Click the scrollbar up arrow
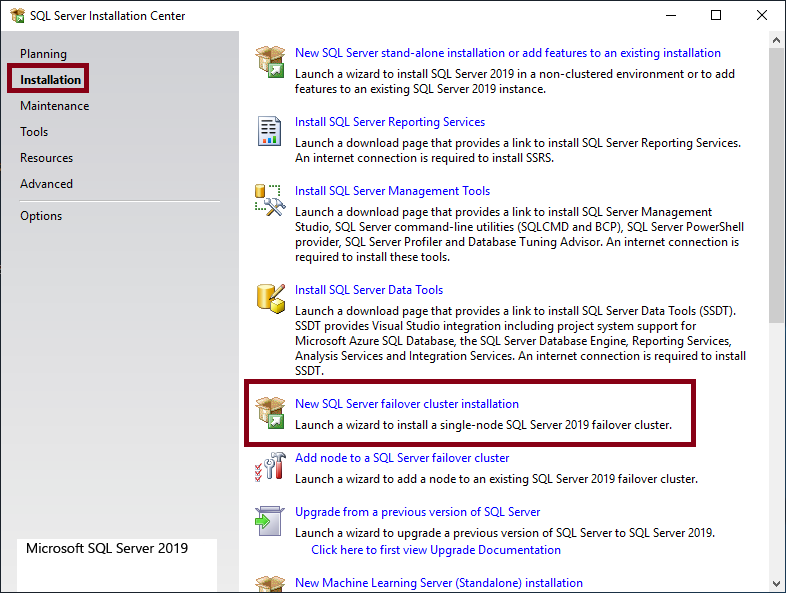The height and width of the screenshot is (593, 786). pos(776,40)
